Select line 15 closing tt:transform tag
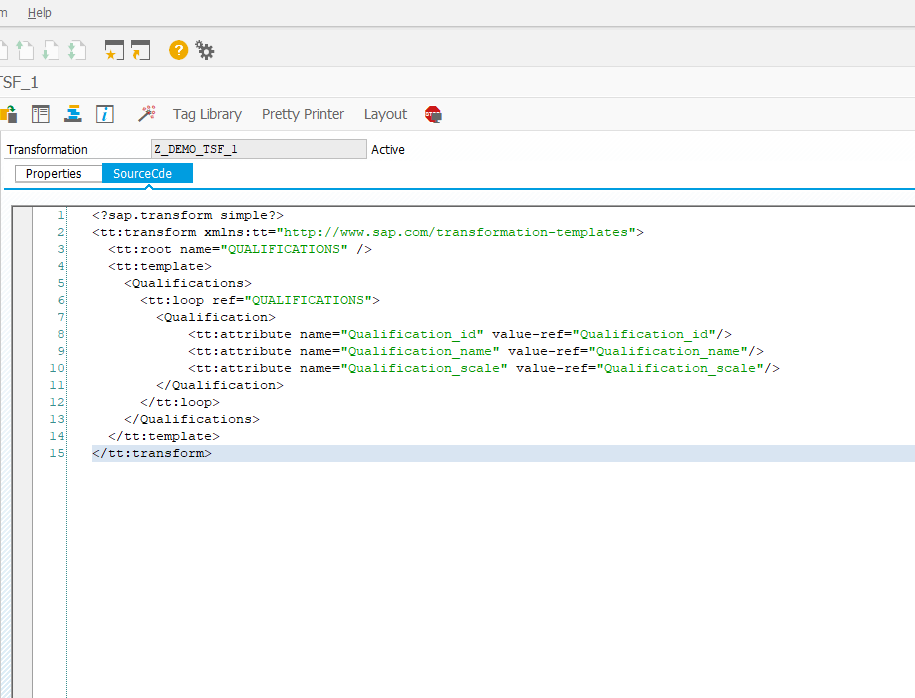The image size is (915, 698). click(x=152, y=452)
